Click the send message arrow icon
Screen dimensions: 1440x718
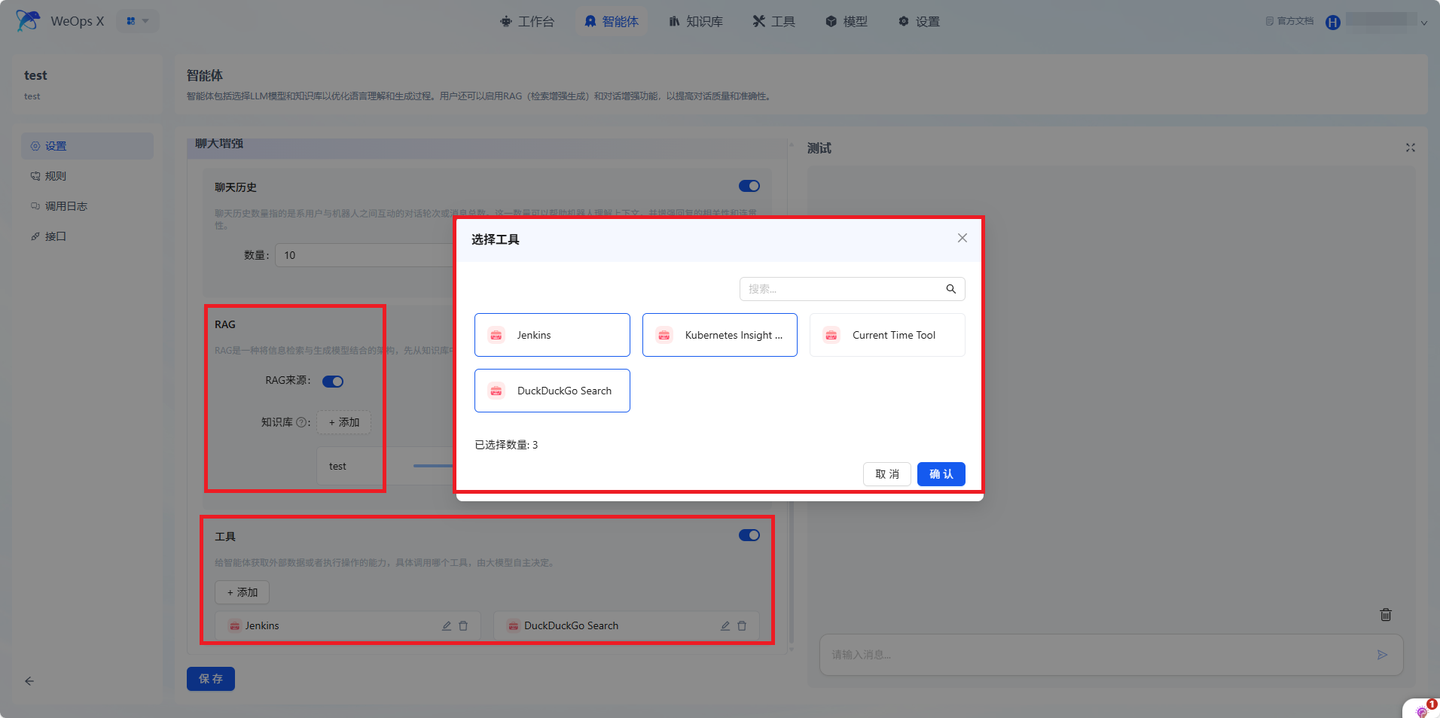[x=1382, y=655]
